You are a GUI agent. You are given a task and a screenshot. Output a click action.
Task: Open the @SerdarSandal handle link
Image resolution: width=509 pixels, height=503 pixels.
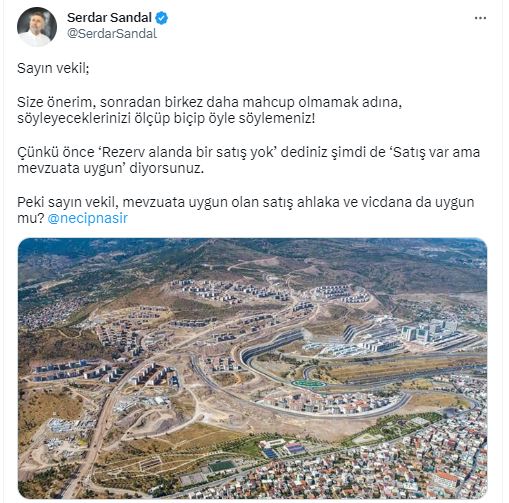[112, 34]
